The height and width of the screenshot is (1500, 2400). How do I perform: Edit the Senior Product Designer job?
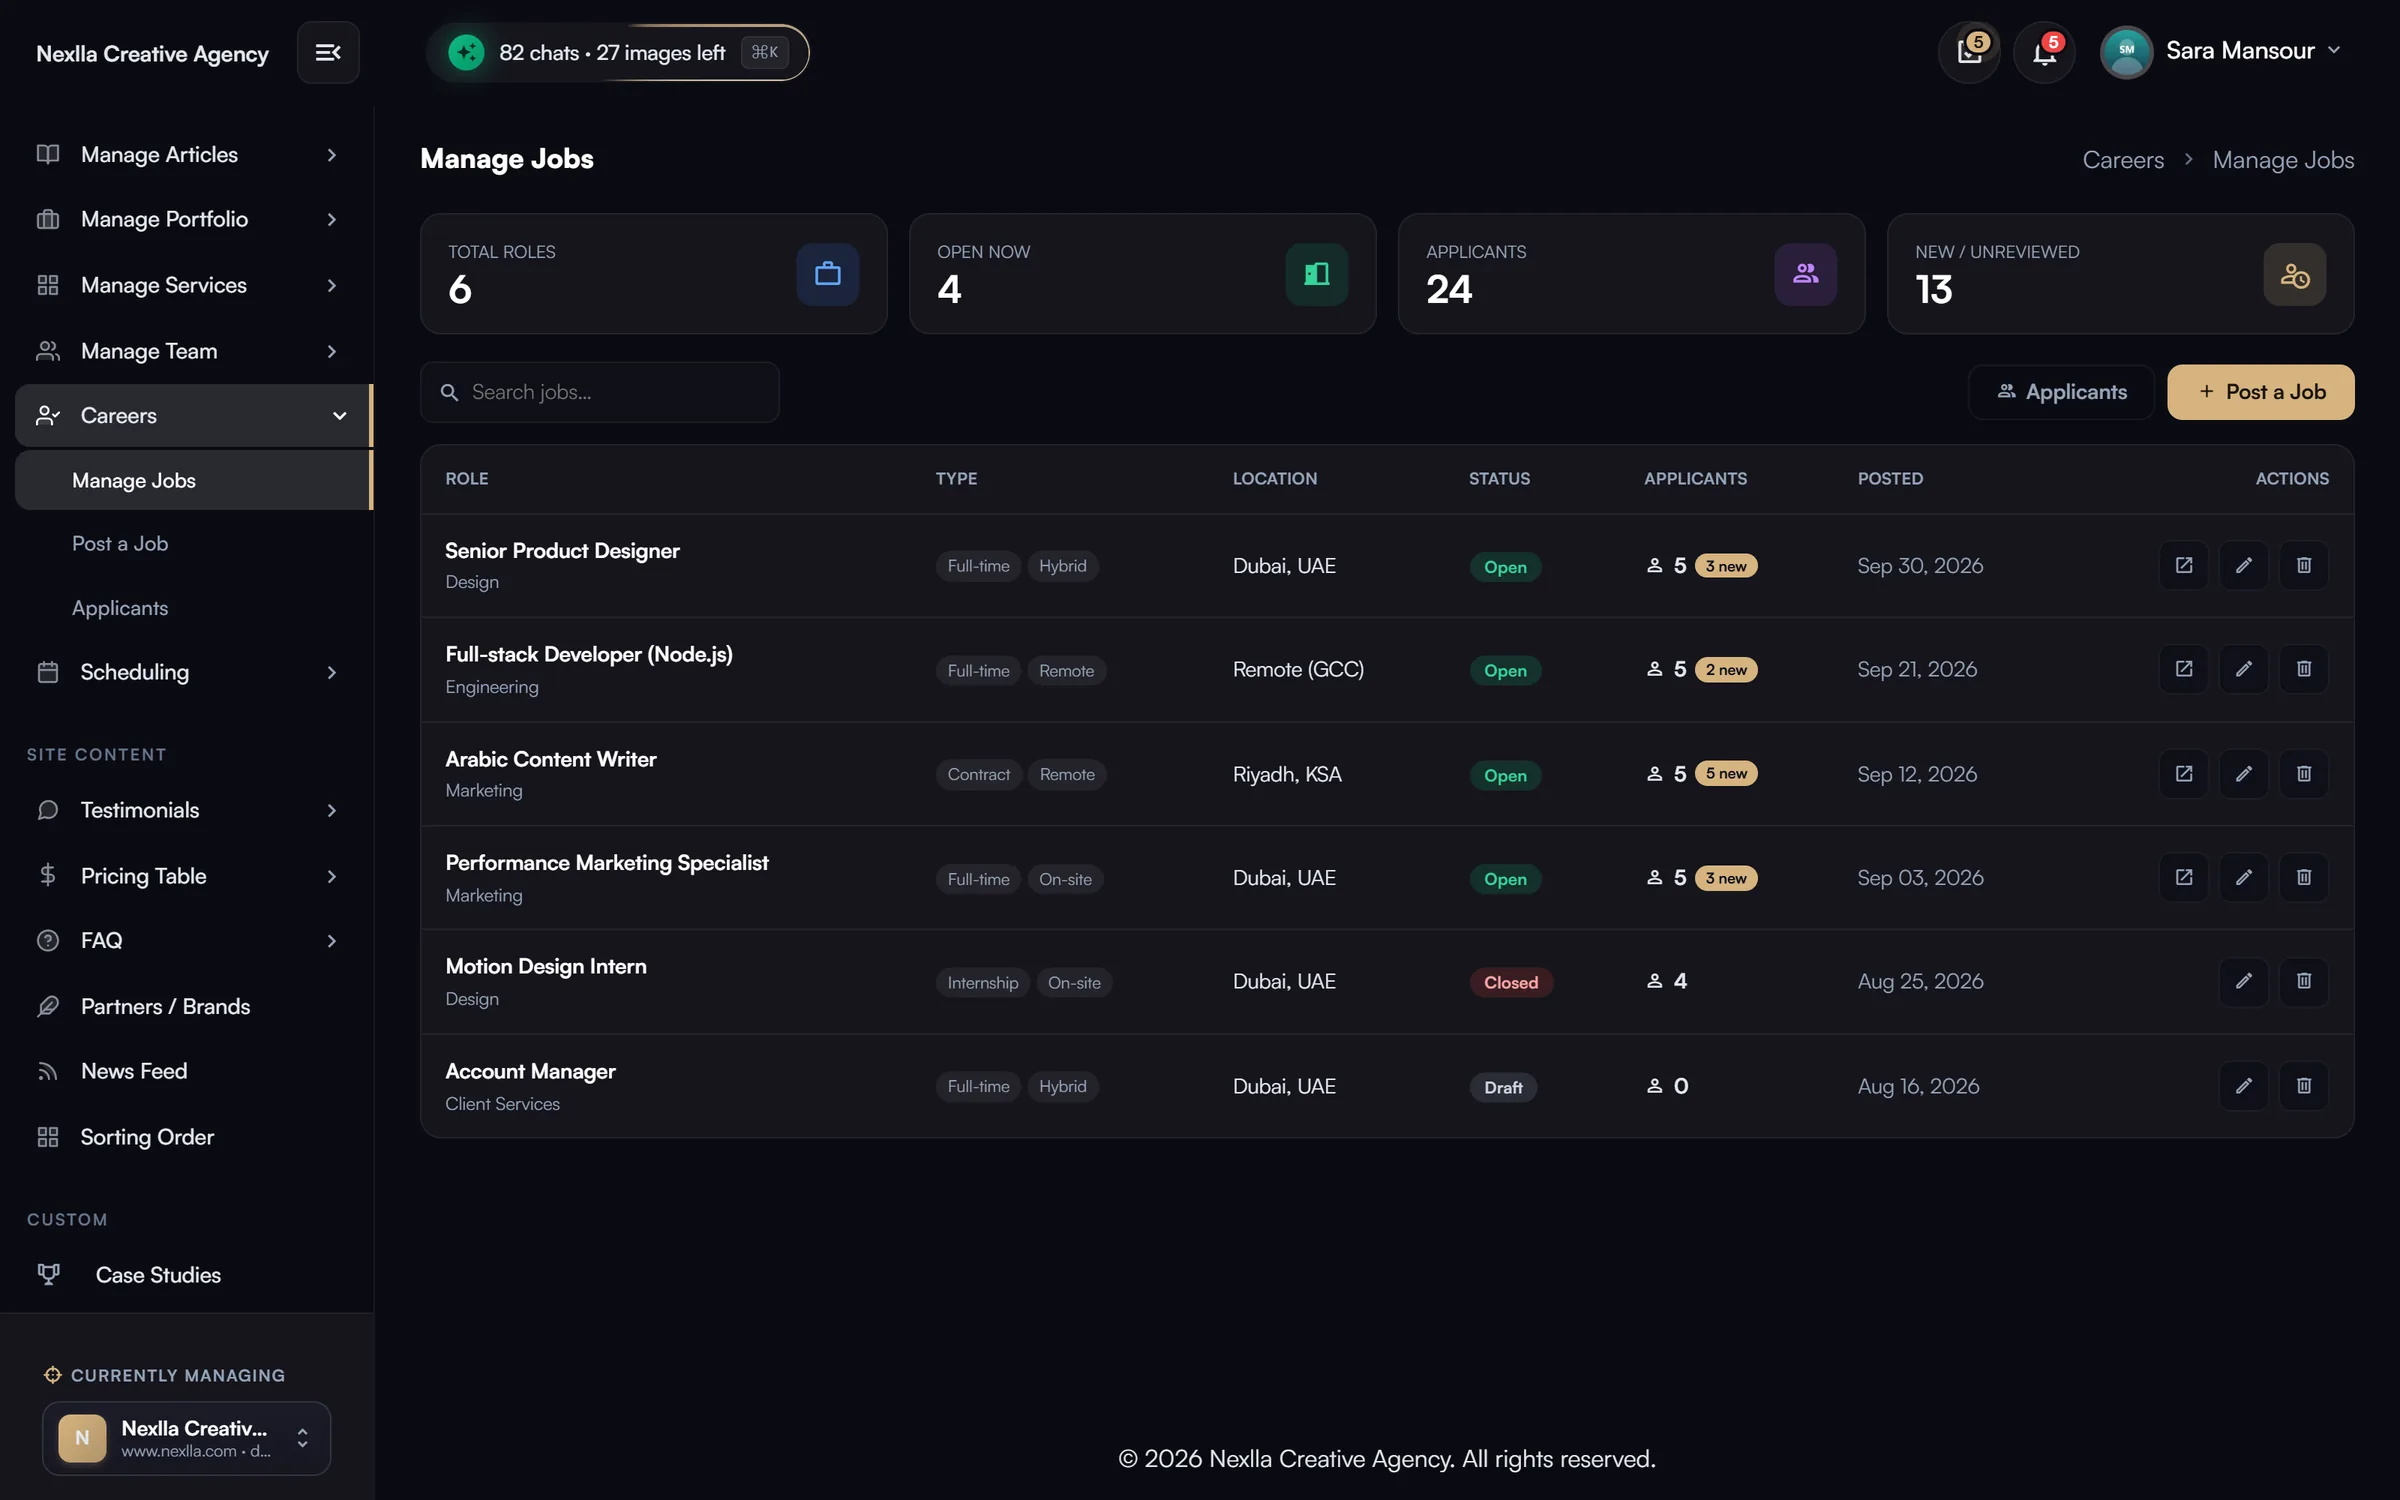(x=2244, y=565)
